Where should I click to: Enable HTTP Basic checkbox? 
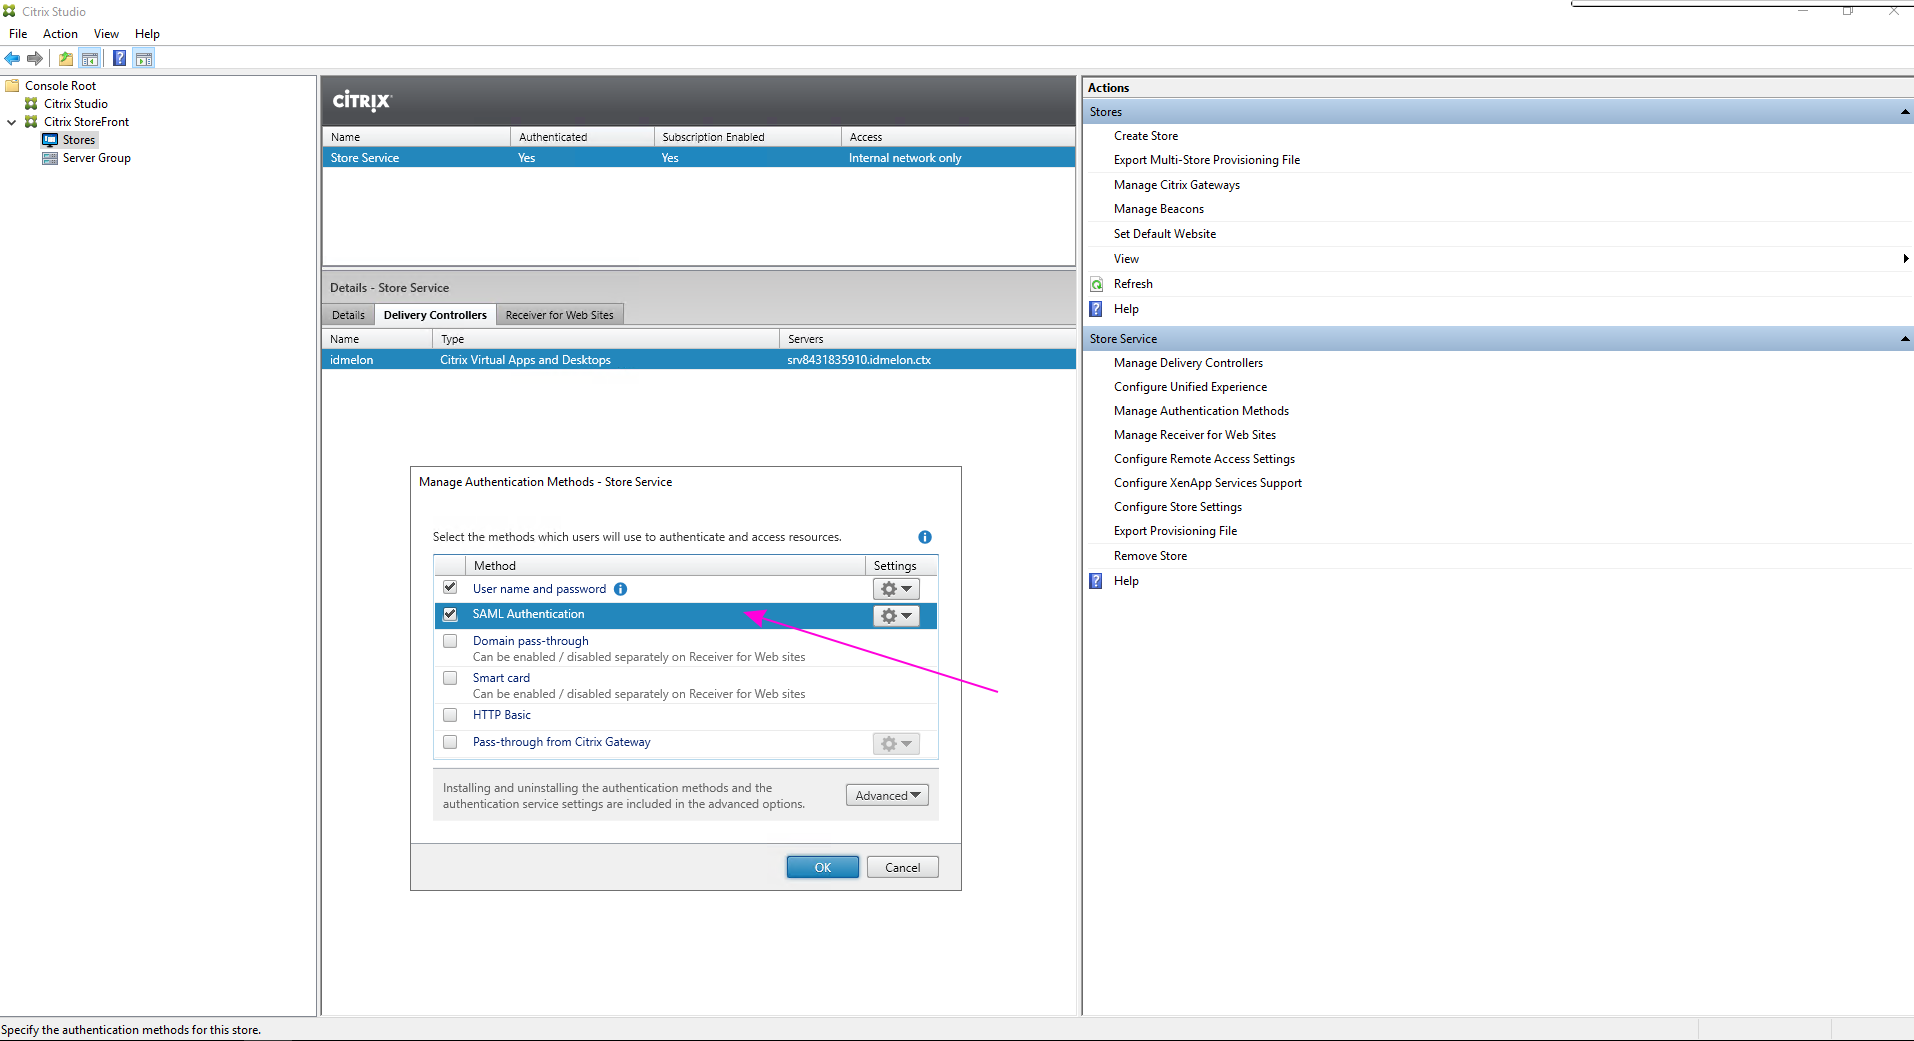(x=450, y=715)
